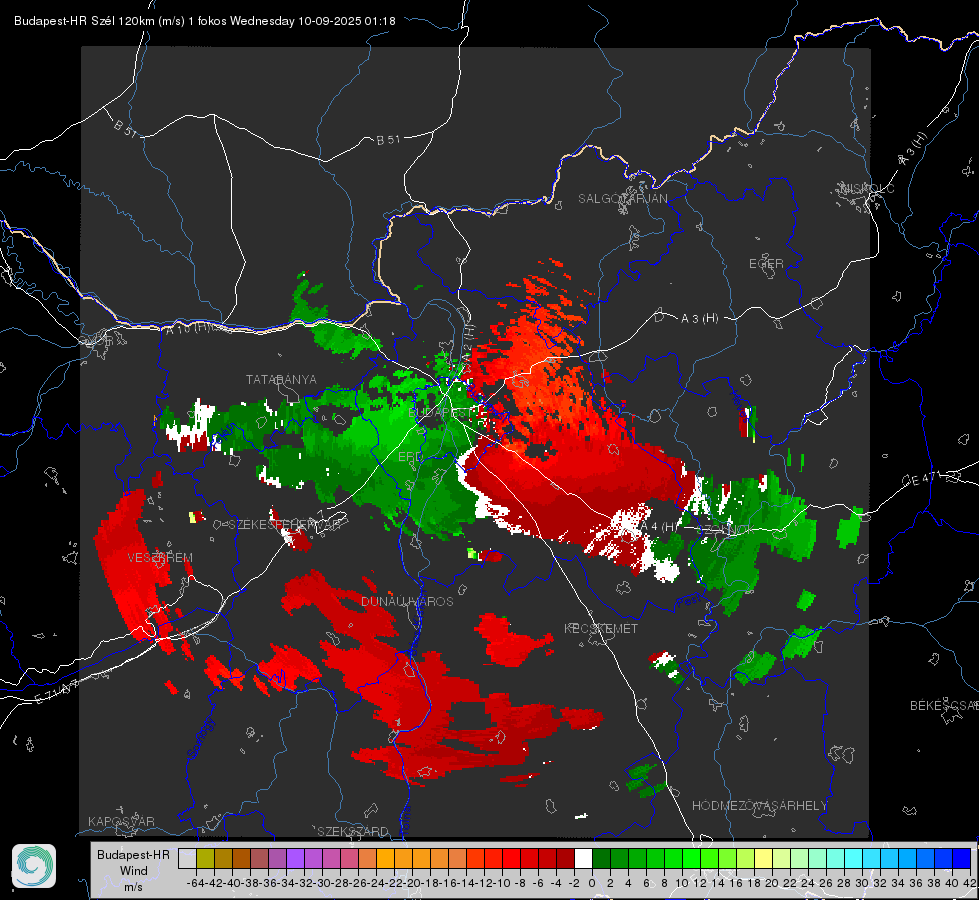Click the A 4 (H) road label
Image resolution: width=979 pixels, height=900 pixels.
pyautogui.click(x=659, y=527)
